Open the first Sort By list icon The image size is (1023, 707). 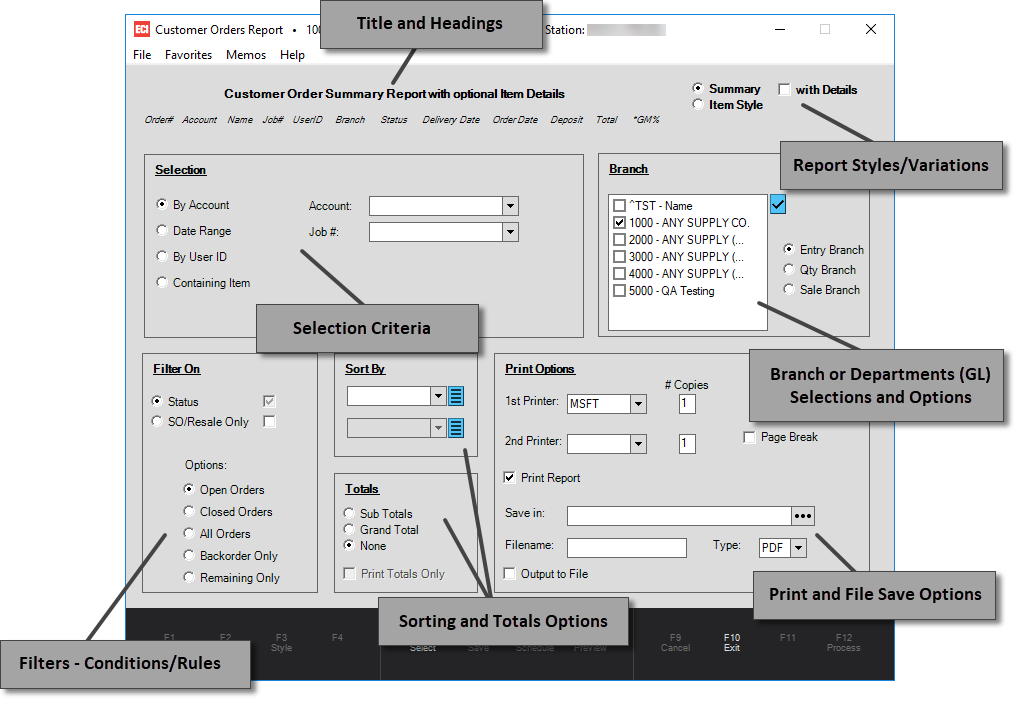point(456,396)
